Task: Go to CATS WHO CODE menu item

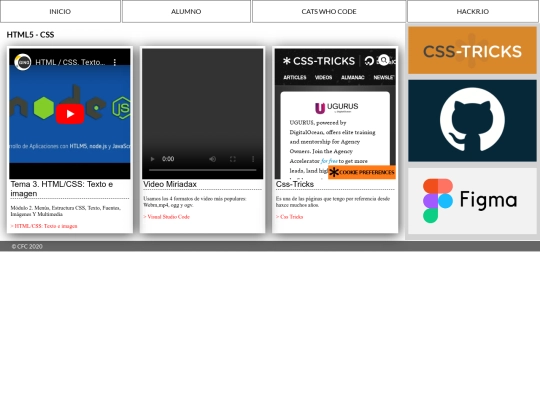Action: coord(329,11)
